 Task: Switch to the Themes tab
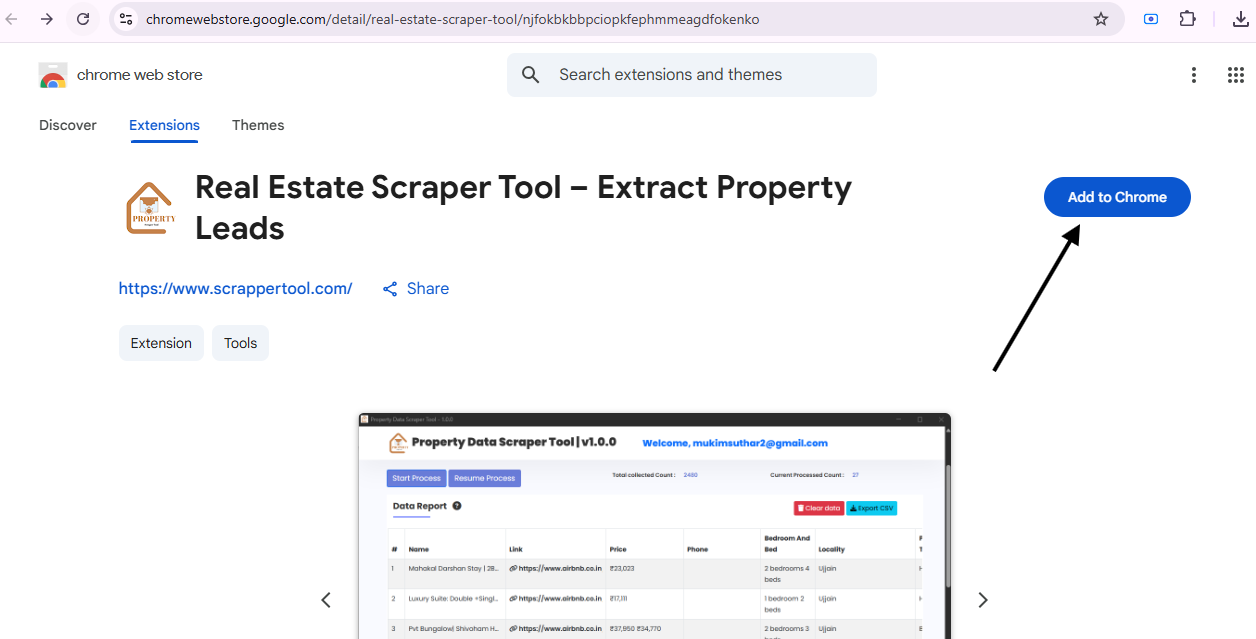[x=258, y=125]
